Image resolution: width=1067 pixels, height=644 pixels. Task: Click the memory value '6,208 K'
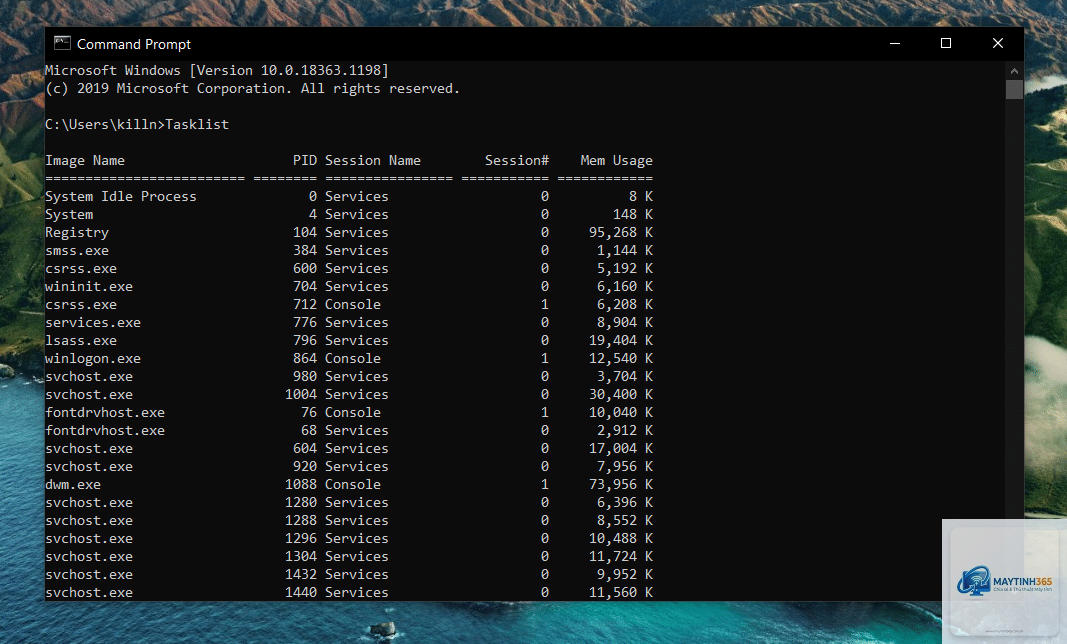(x=625, y=305)
